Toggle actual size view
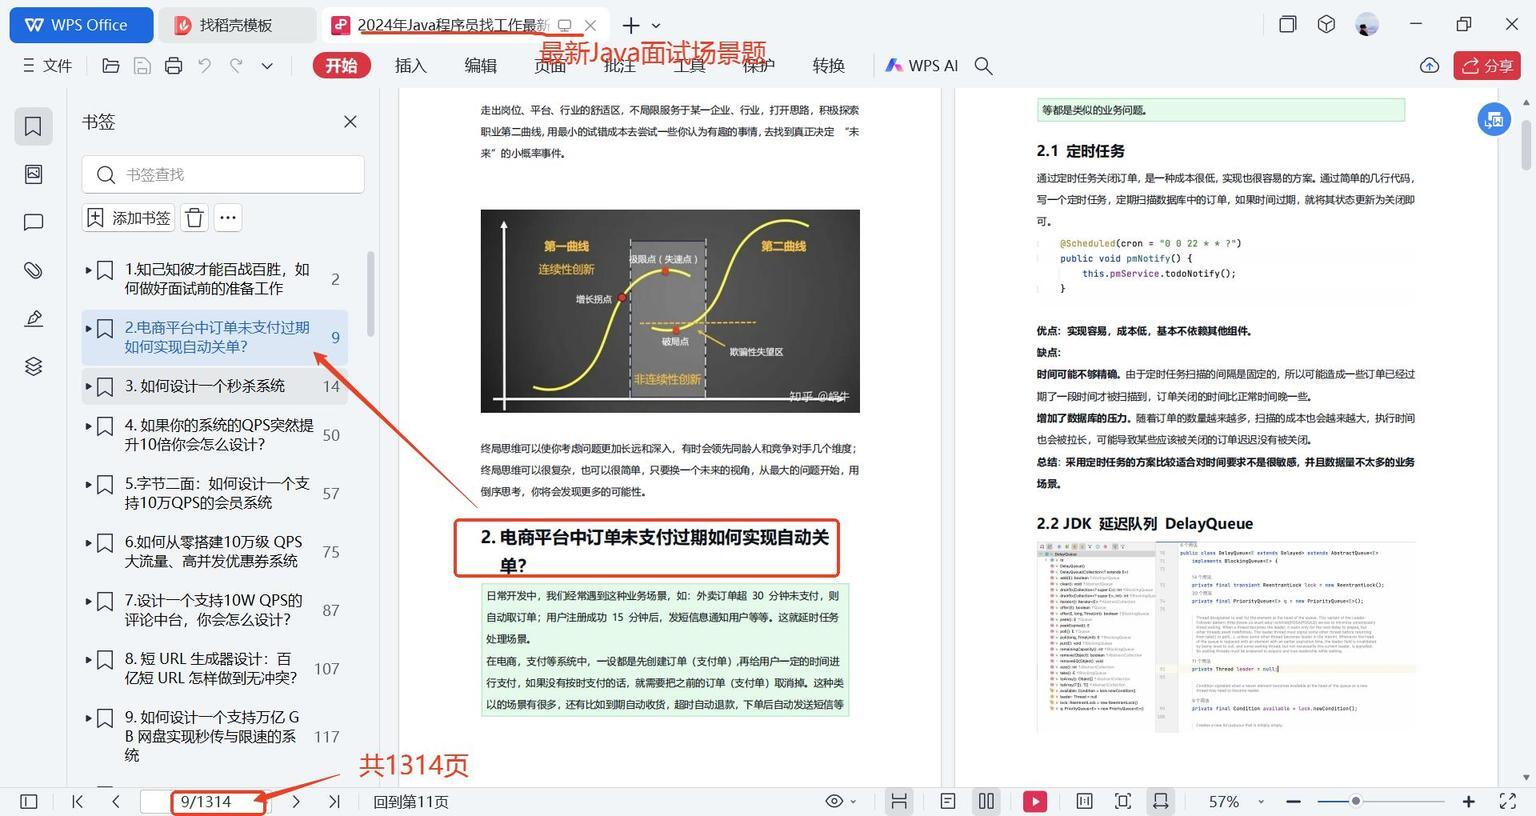Screen dimensions: 1536x816 click(1084, 801)
